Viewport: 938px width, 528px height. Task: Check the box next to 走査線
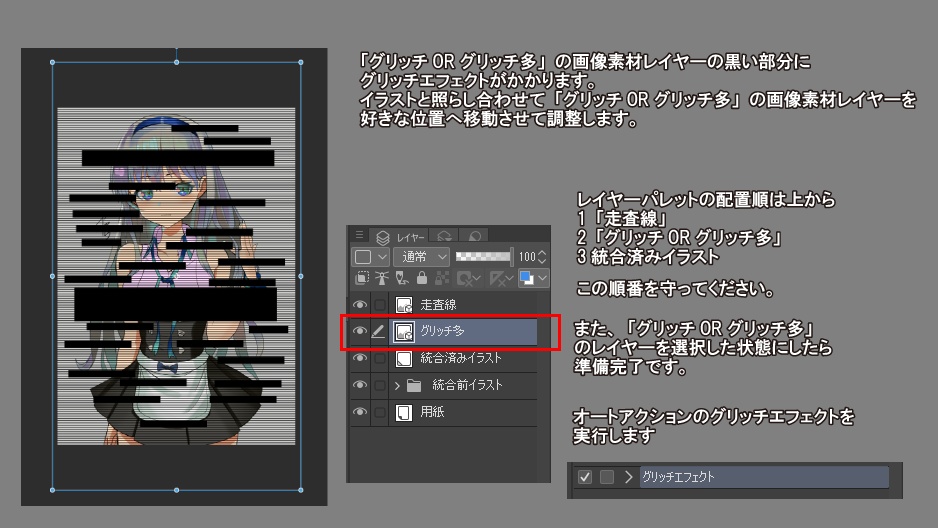pyautogui.click(x=379, y=305)
